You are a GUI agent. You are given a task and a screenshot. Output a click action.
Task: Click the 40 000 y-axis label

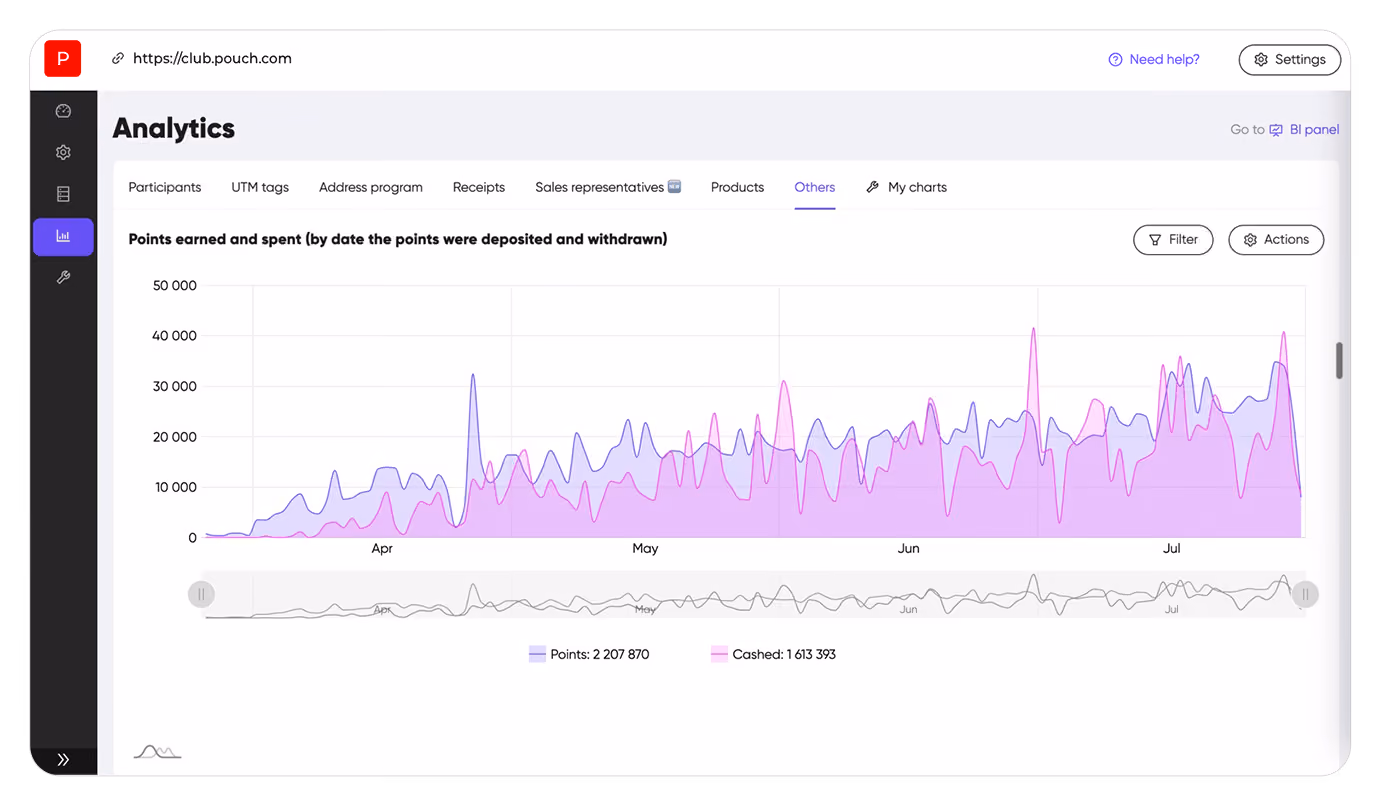pos(175,336)
